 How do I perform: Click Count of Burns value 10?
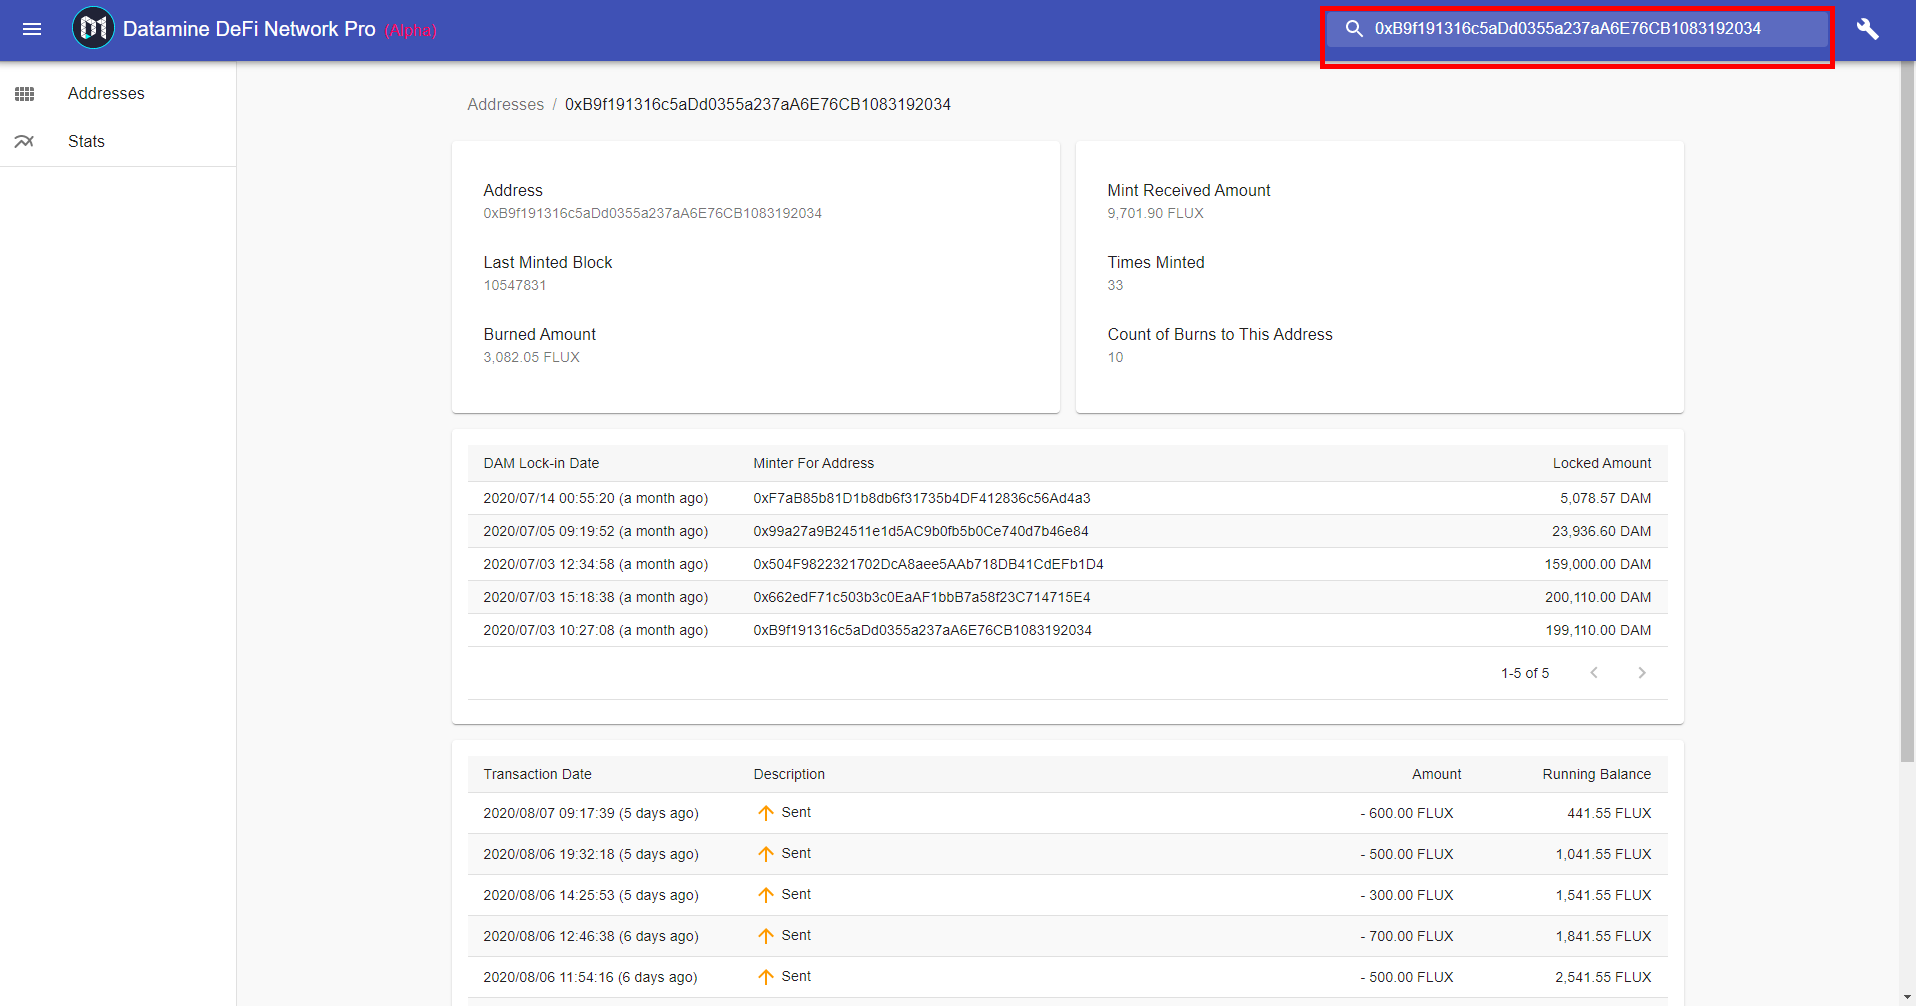coord(1115,357)
